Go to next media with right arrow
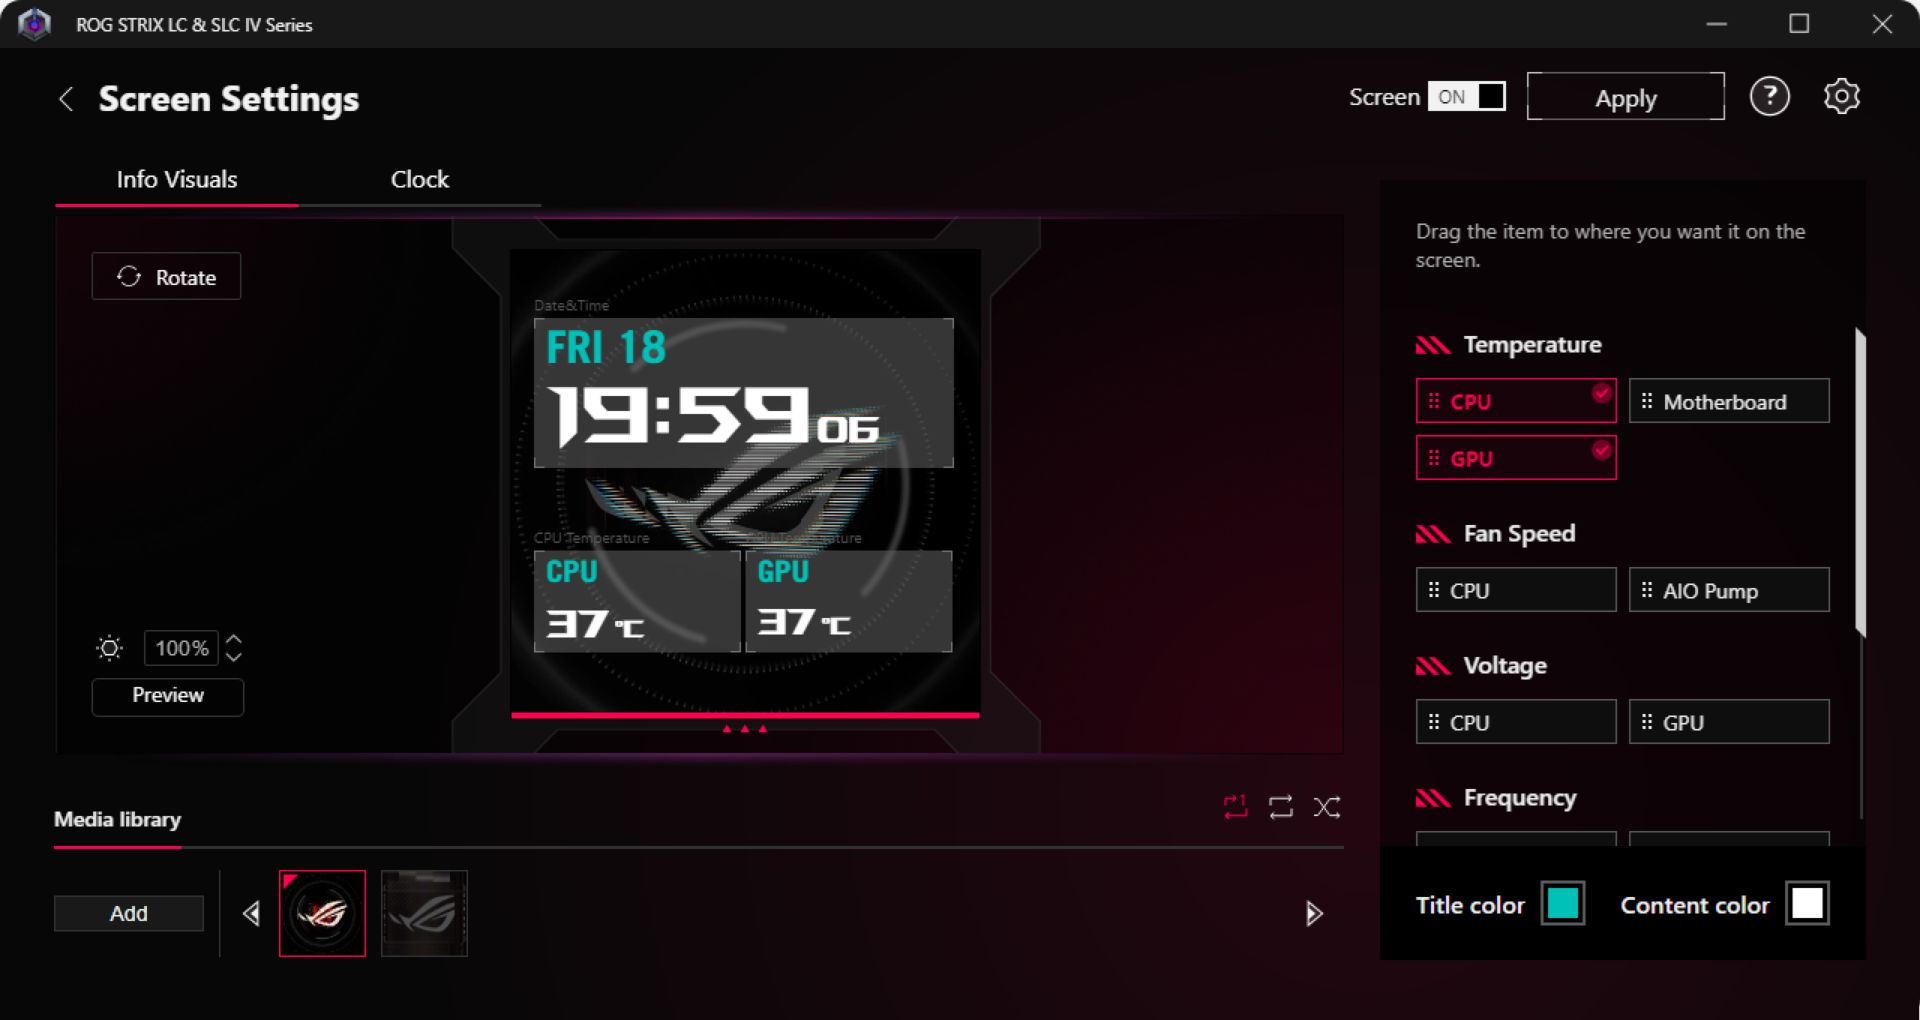This screenshot has height=1020, width=1920. point(1314,913)
